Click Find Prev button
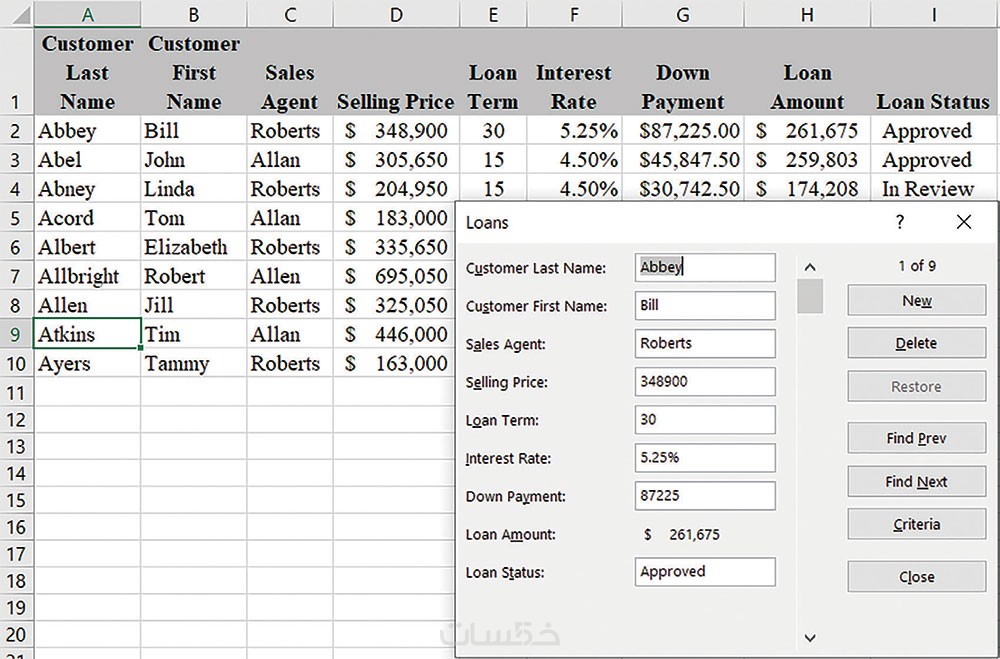 (916, 438)
